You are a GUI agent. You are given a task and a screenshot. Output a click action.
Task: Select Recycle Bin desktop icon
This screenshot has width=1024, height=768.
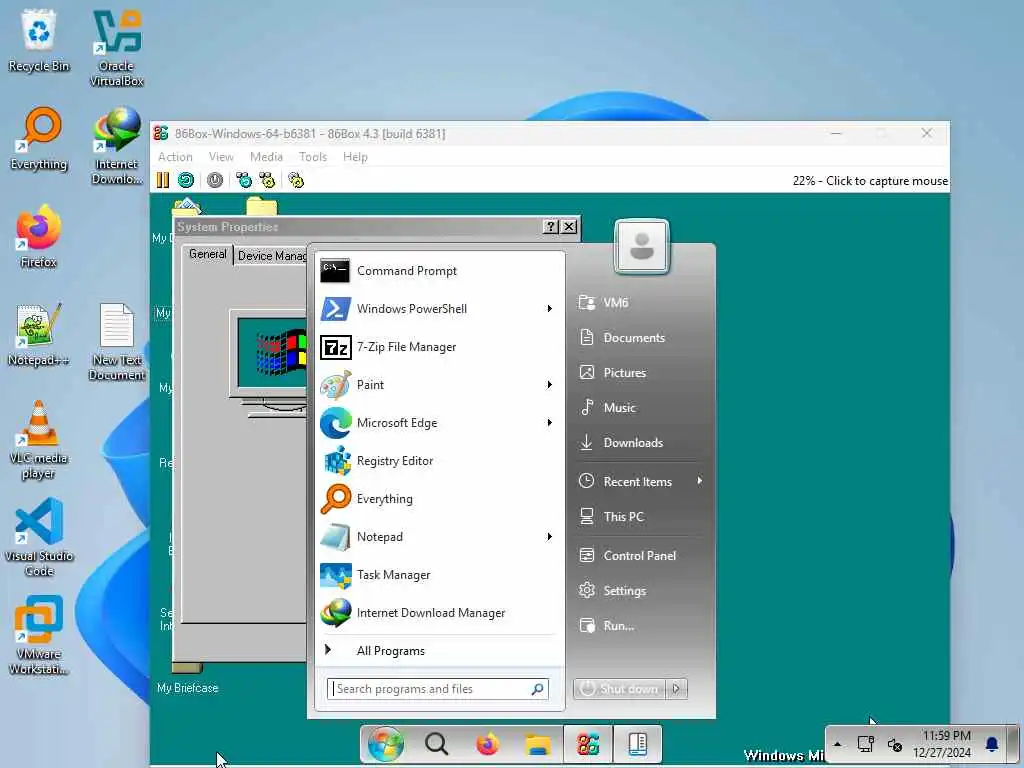point(39,41)
